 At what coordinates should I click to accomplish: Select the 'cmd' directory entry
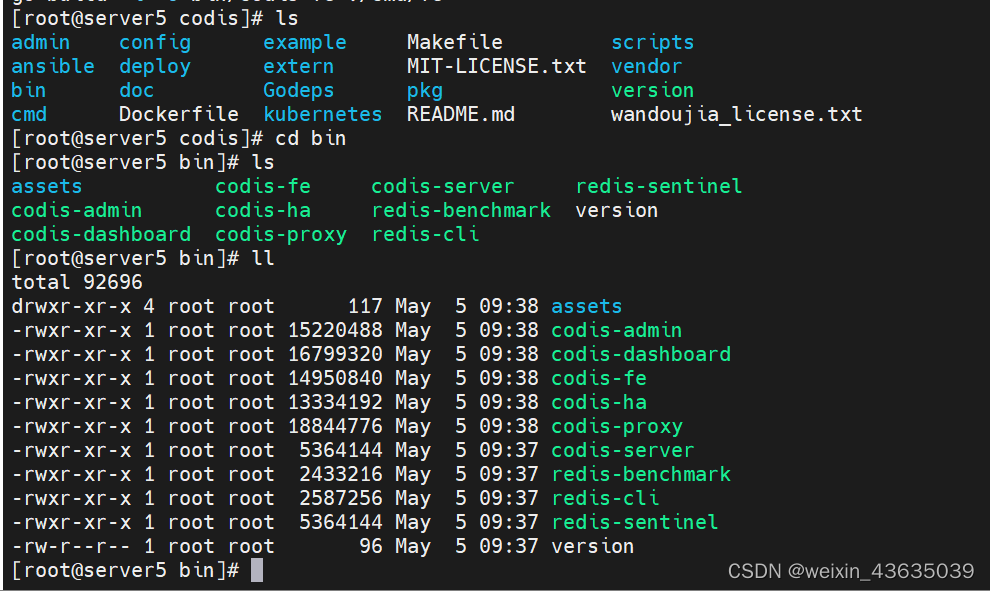[28, 114]
